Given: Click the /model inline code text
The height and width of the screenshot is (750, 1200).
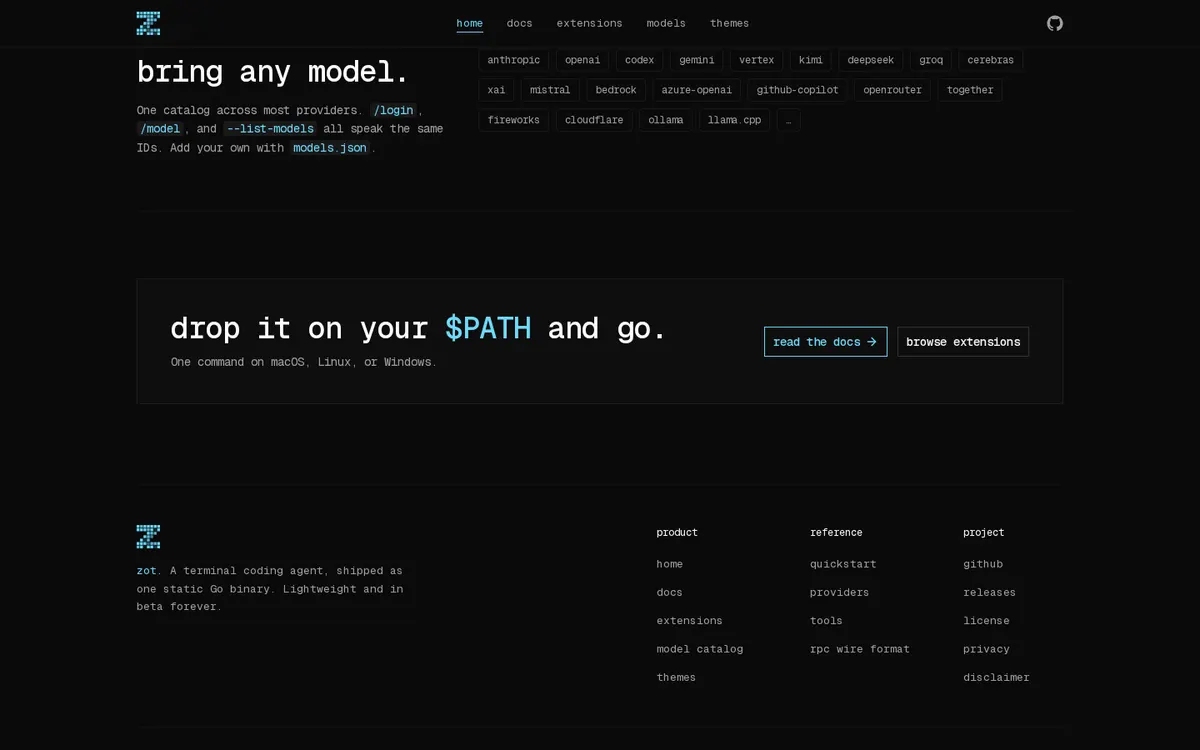Looking at the screenshot, I should click(x=160, y=129).
